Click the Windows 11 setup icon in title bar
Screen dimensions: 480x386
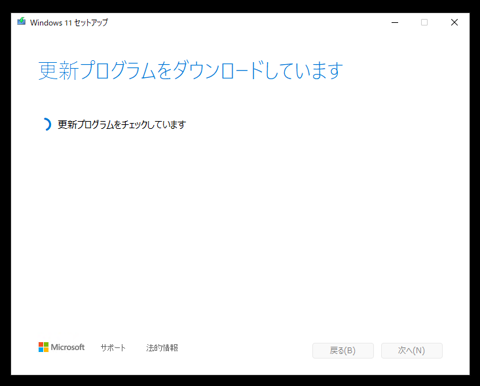click(x=22, y=22)
